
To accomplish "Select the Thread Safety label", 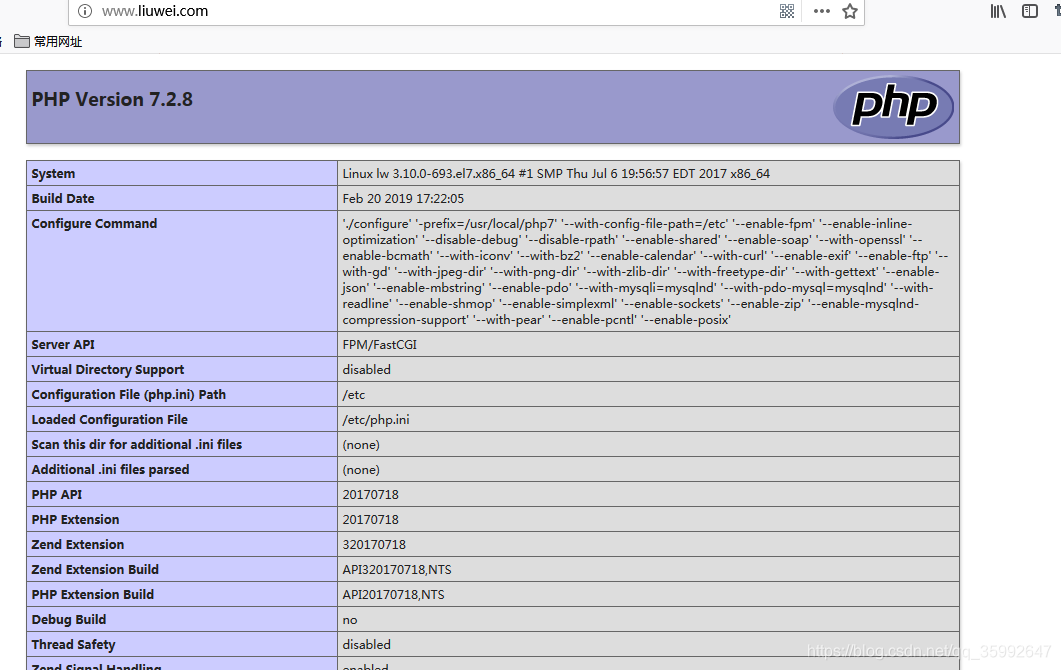I will tap(74, 645).
